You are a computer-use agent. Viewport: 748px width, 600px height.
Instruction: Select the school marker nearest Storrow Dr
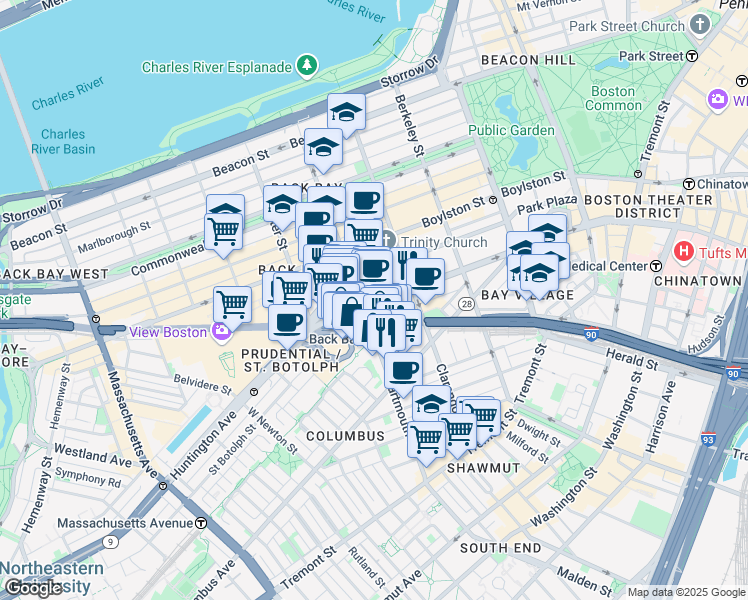pyautogui.click(x=346, y=114)
